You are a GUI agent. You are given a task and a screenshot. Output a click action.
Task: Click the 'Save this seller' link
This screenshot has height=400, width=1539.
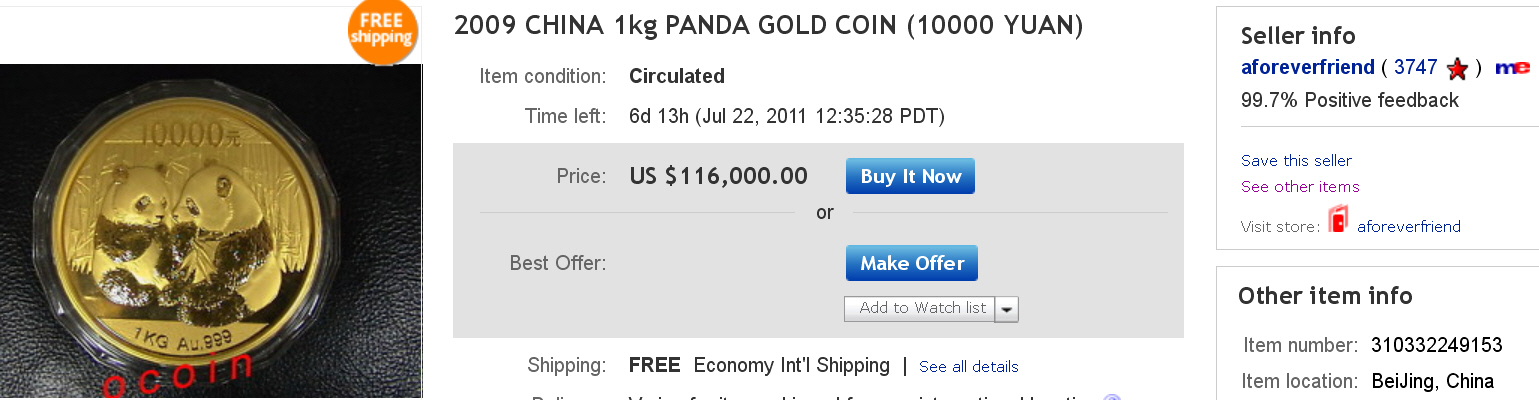click(x=1296, y=161)
